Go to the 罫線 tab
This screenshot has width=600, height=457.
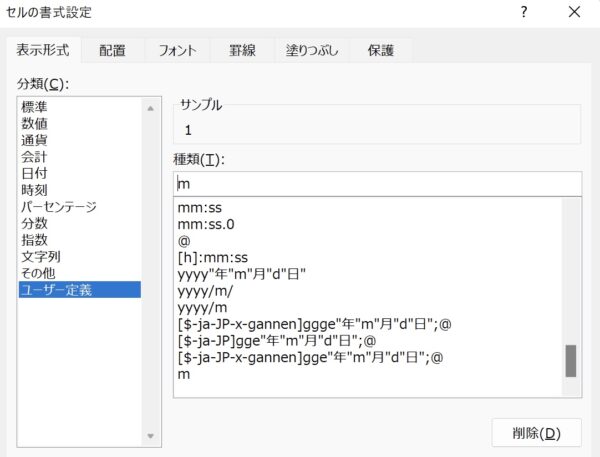pyautogui.click(x=242, y=50)
